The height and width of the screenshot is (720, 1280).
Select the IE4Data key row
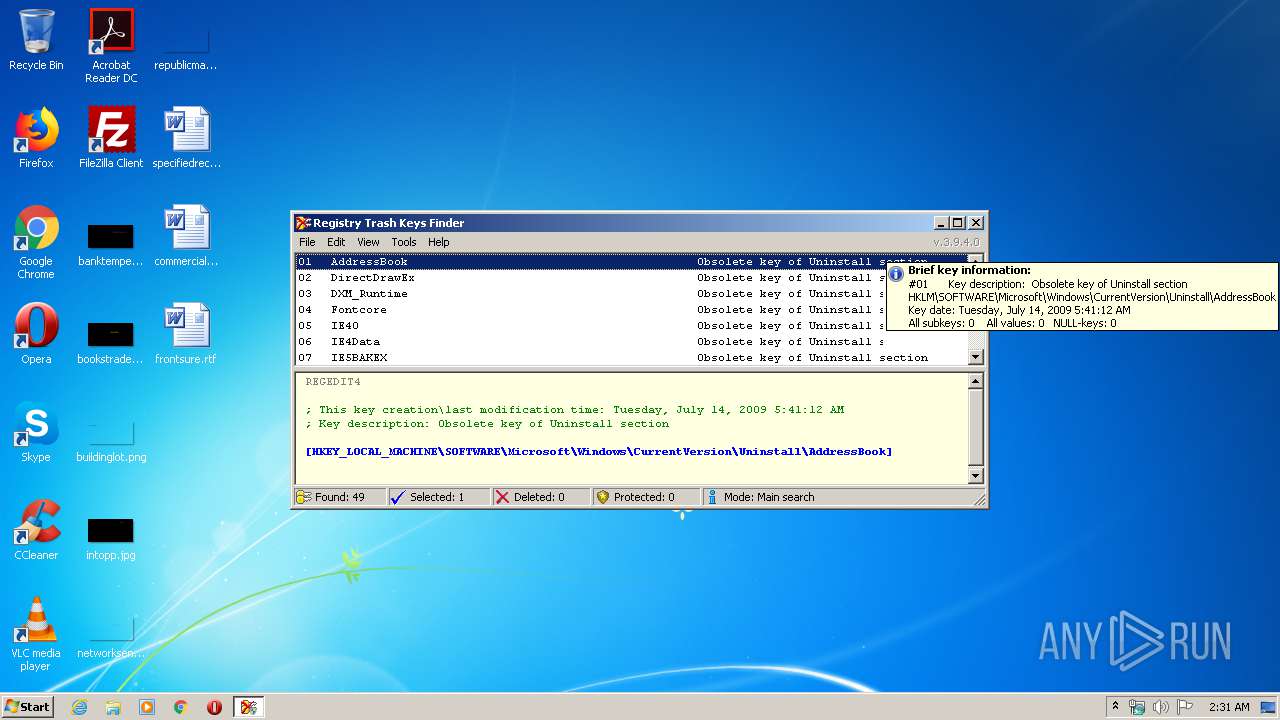coord(632,342)
